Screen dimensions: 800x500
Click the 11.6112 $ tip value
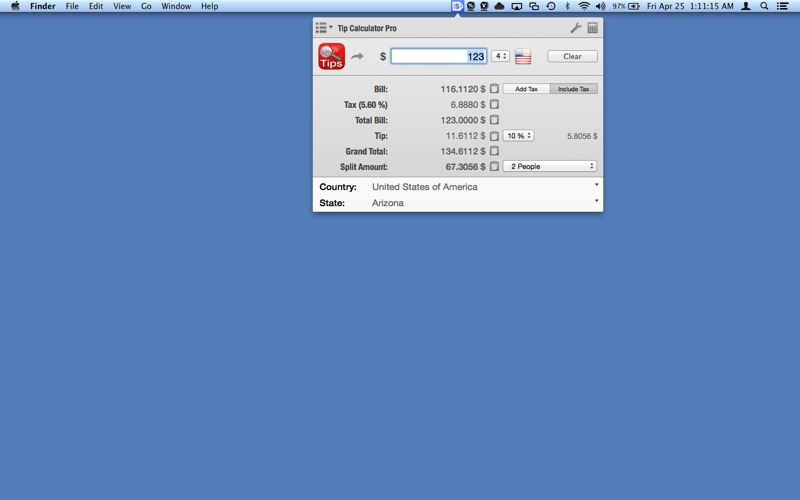pos(465,136)
